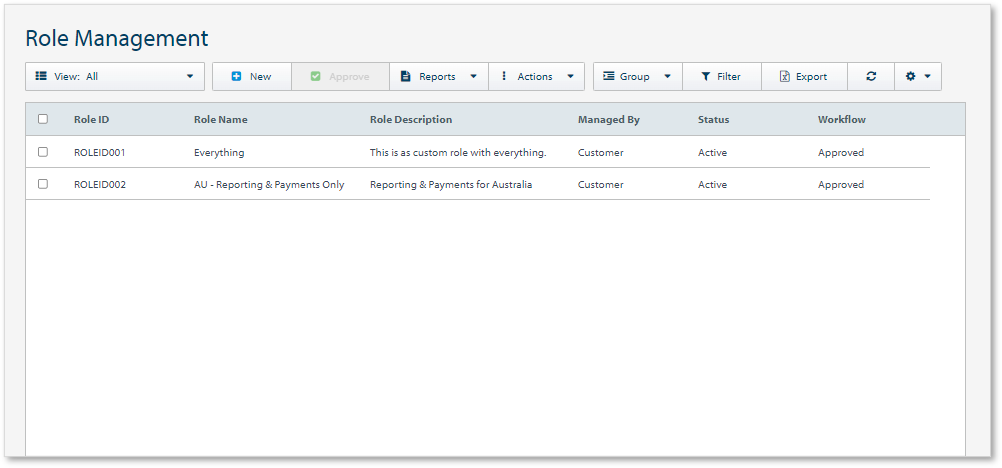Open the View: All dropdown
Viewport: 1002px width, 468px height.
click(x=115, y=77)
